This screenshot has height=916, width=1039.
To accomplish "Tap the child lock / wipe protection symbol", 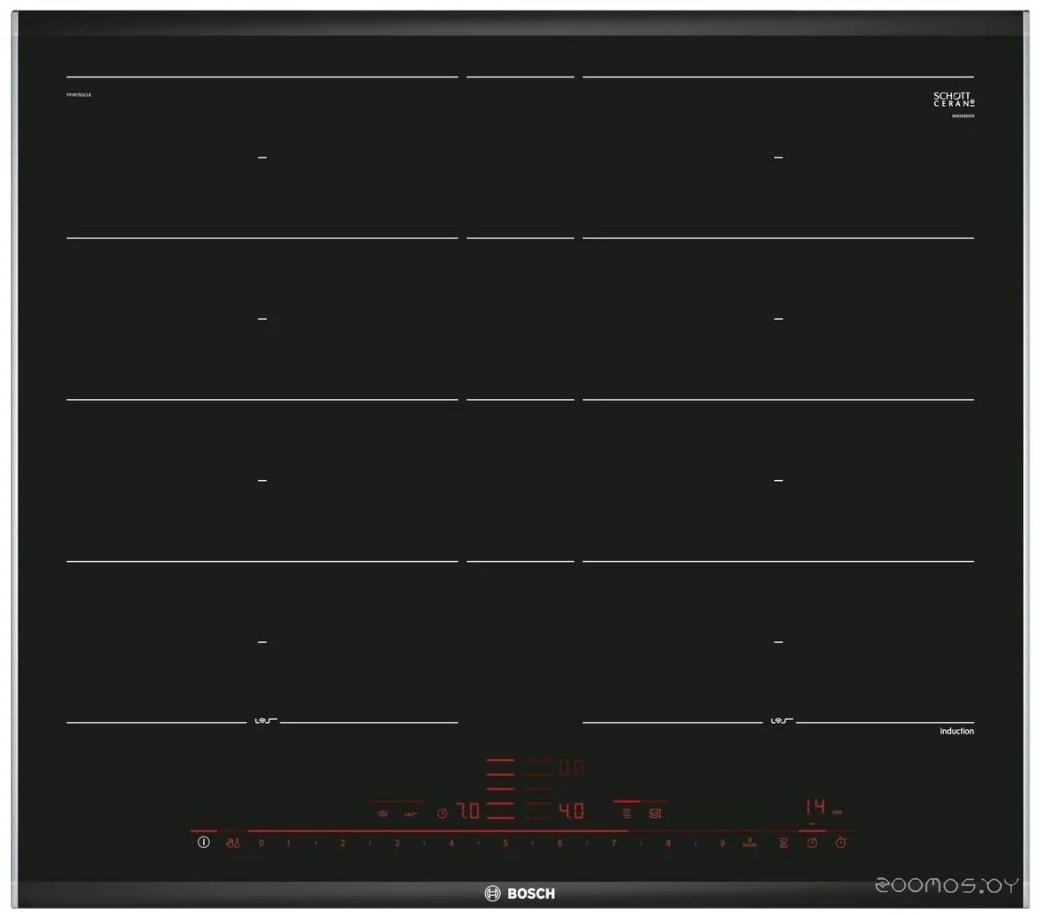I will click(x=232, y=843).
